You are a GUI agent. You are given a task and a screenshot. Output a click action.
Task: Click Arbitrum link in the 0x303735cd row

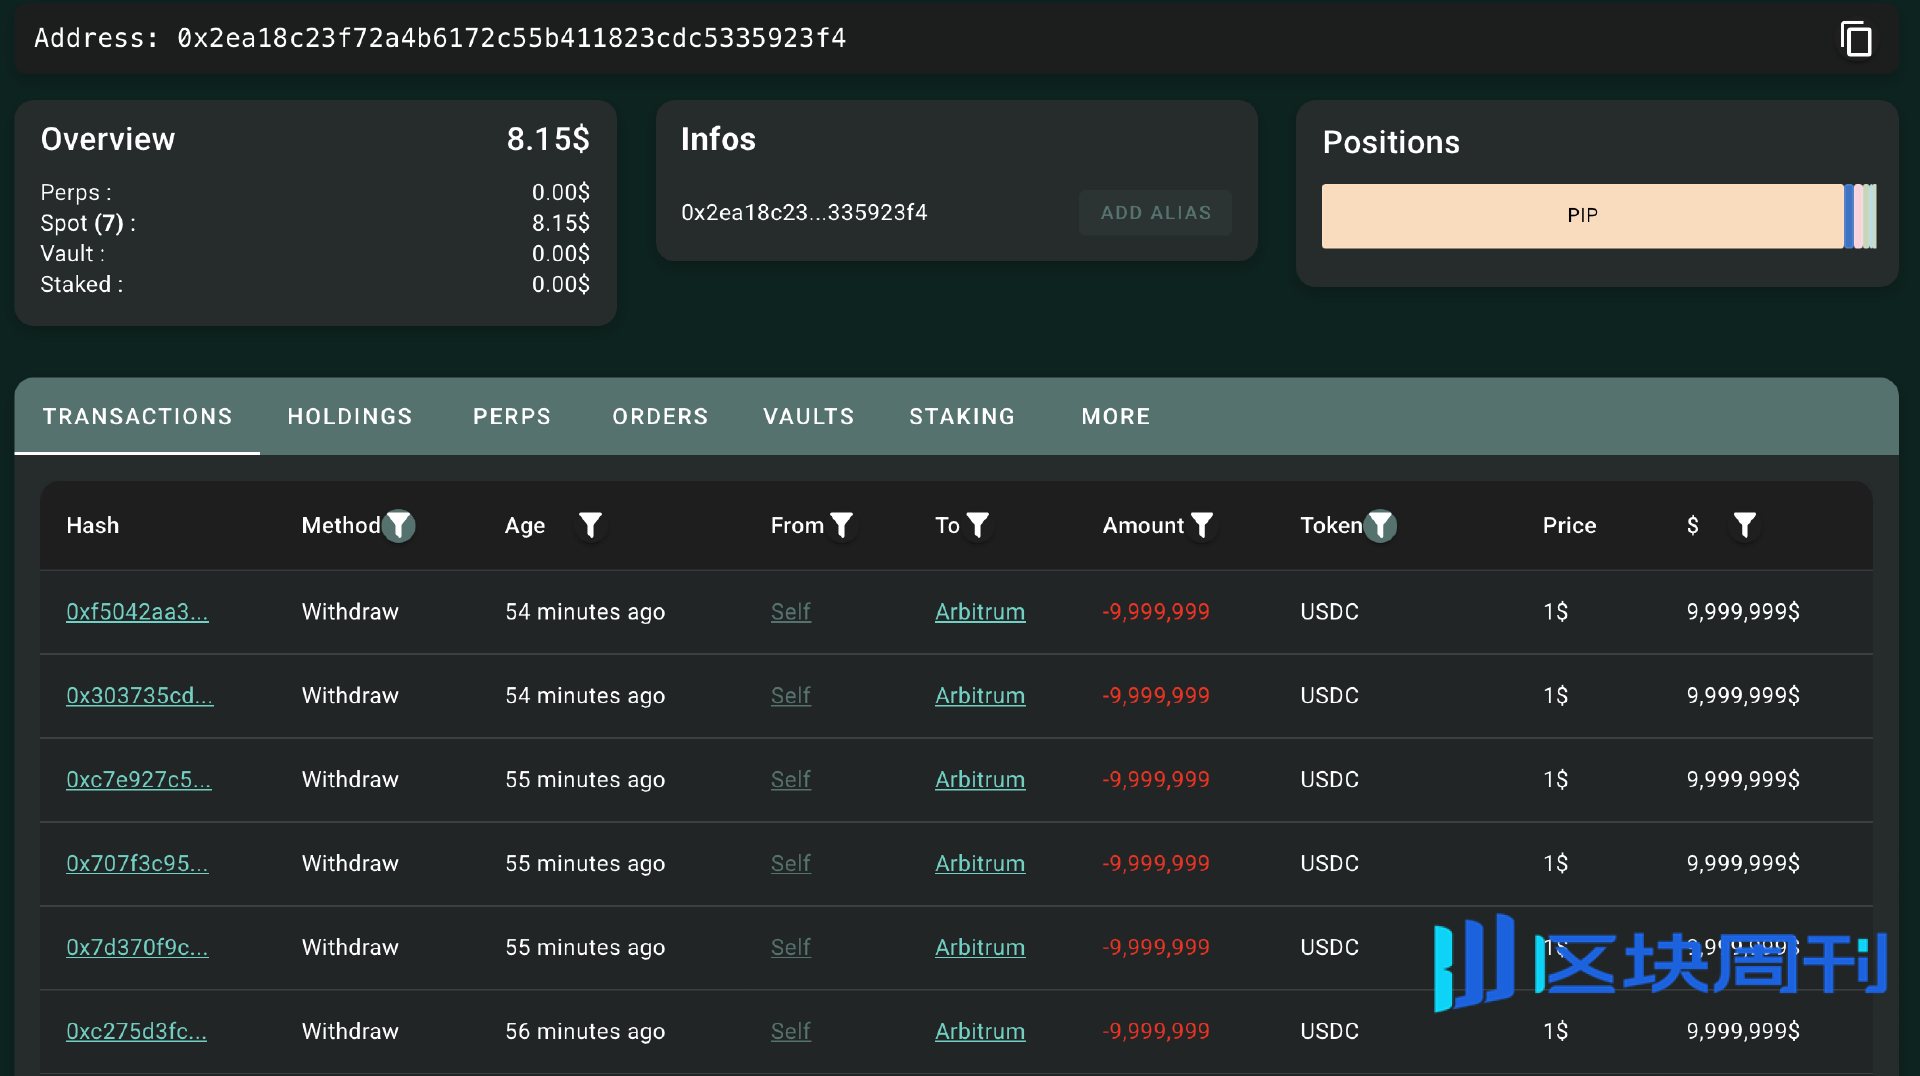[x=979, y=696]
